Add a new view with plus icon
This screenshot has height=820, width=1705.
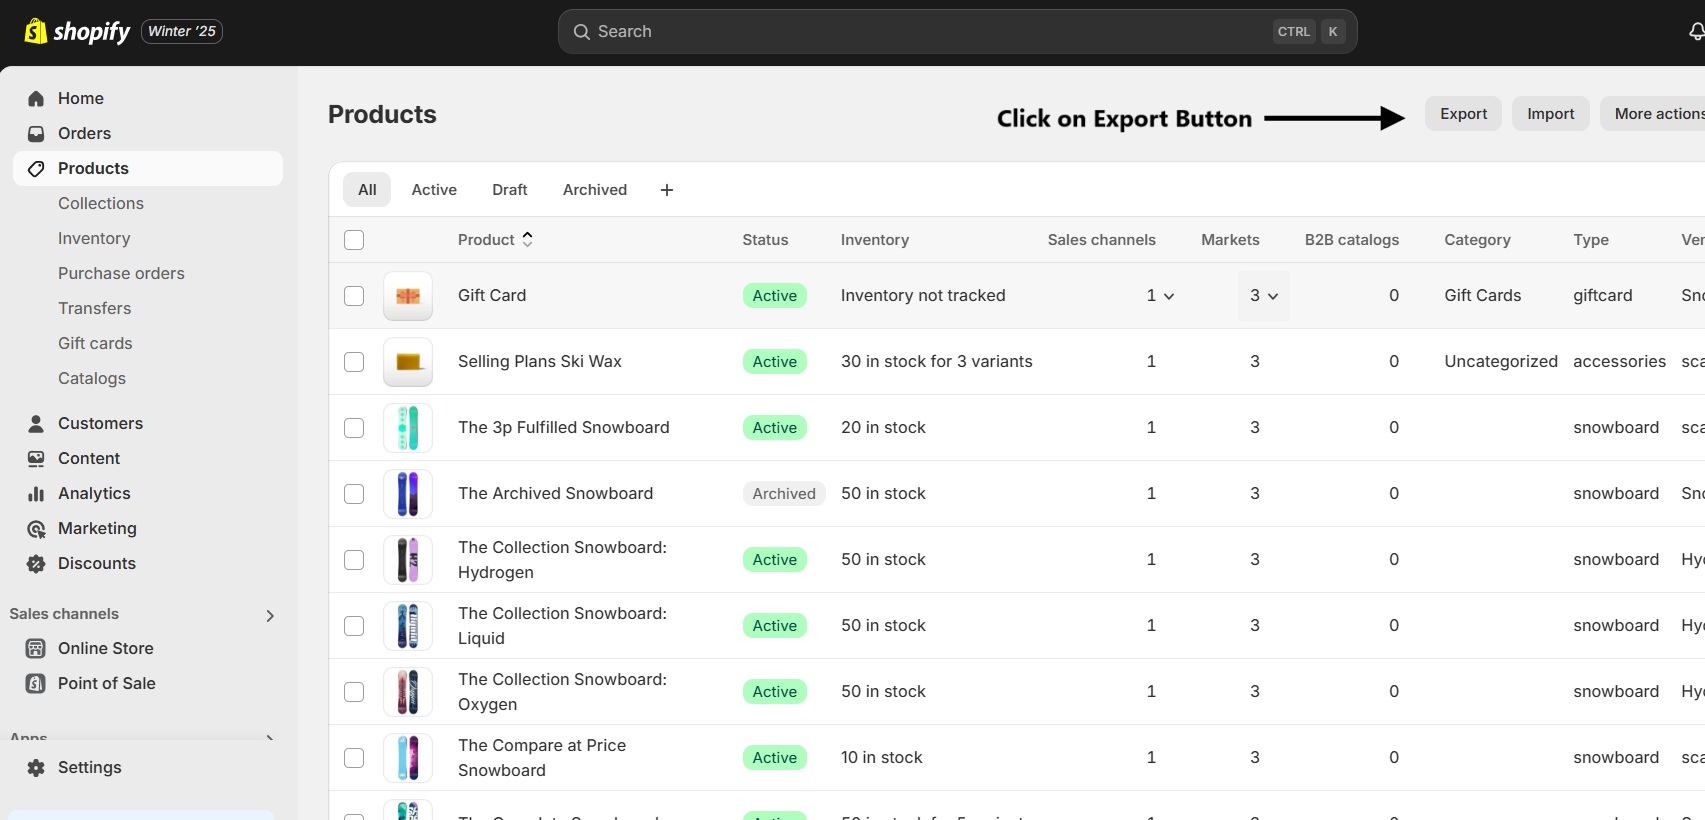(667, 190)
